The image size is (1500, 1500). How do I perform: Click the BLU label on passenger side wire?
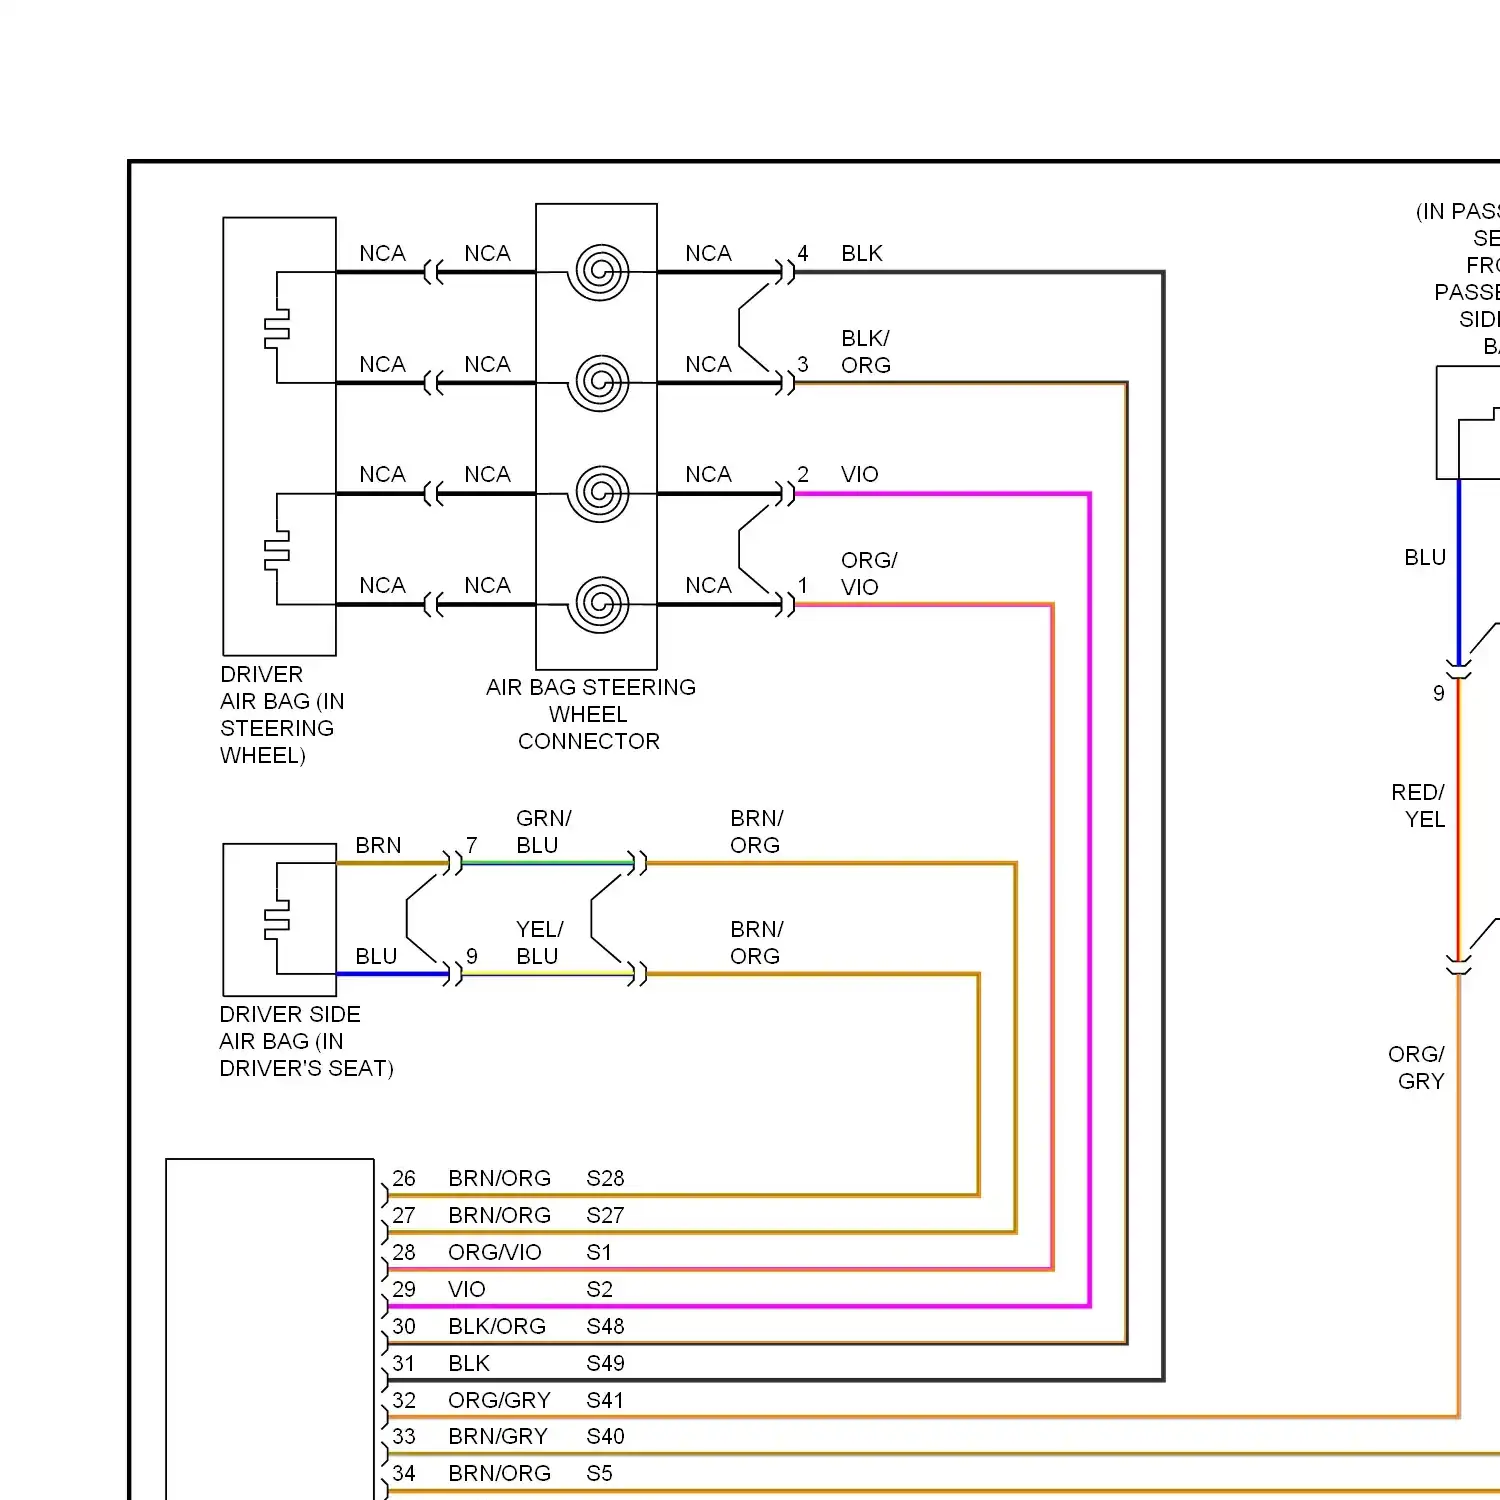tap(1425, 557)
